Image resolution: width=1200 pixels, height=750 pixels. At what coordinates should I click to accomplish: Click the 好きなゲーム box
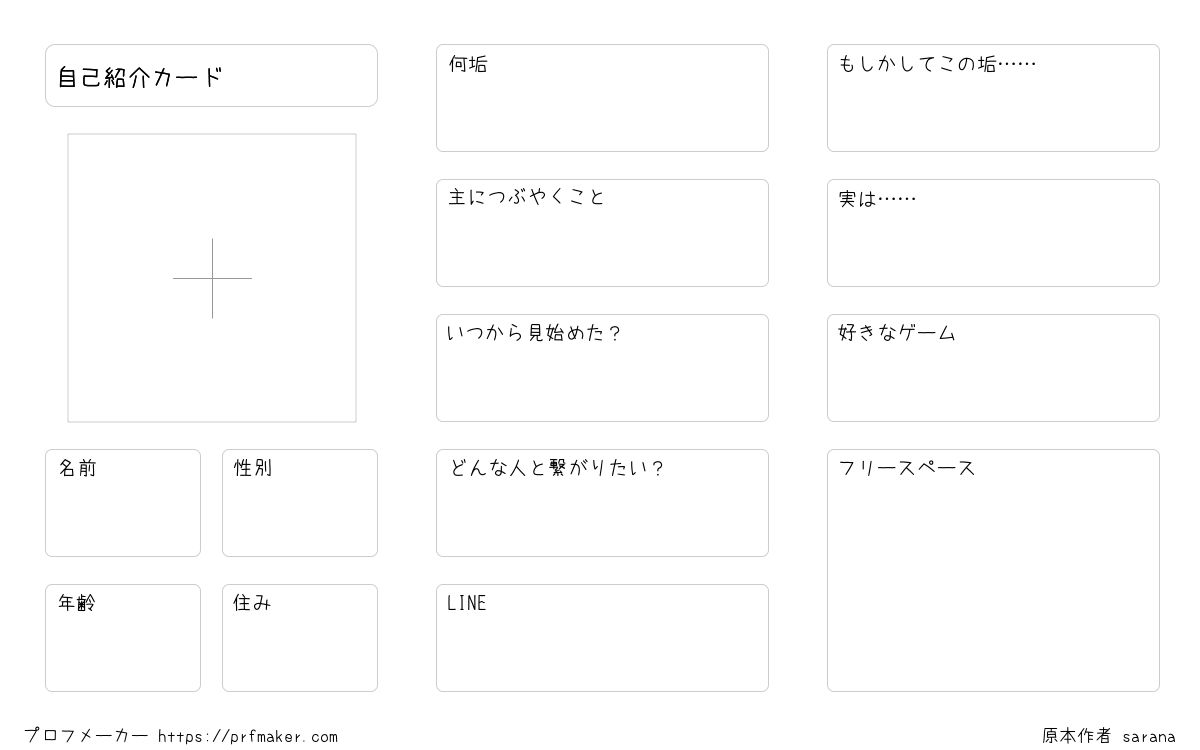click(x=993, y=368)
